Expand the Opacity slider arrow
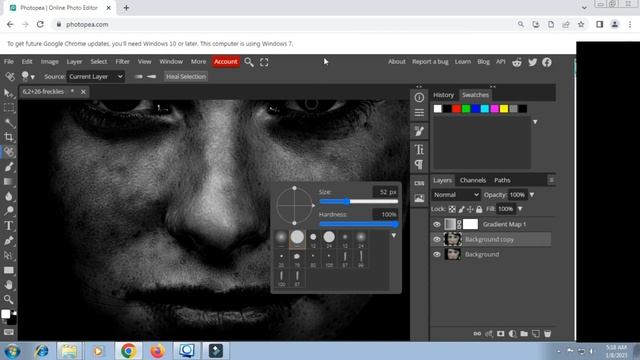 click(x=532, y=195)
